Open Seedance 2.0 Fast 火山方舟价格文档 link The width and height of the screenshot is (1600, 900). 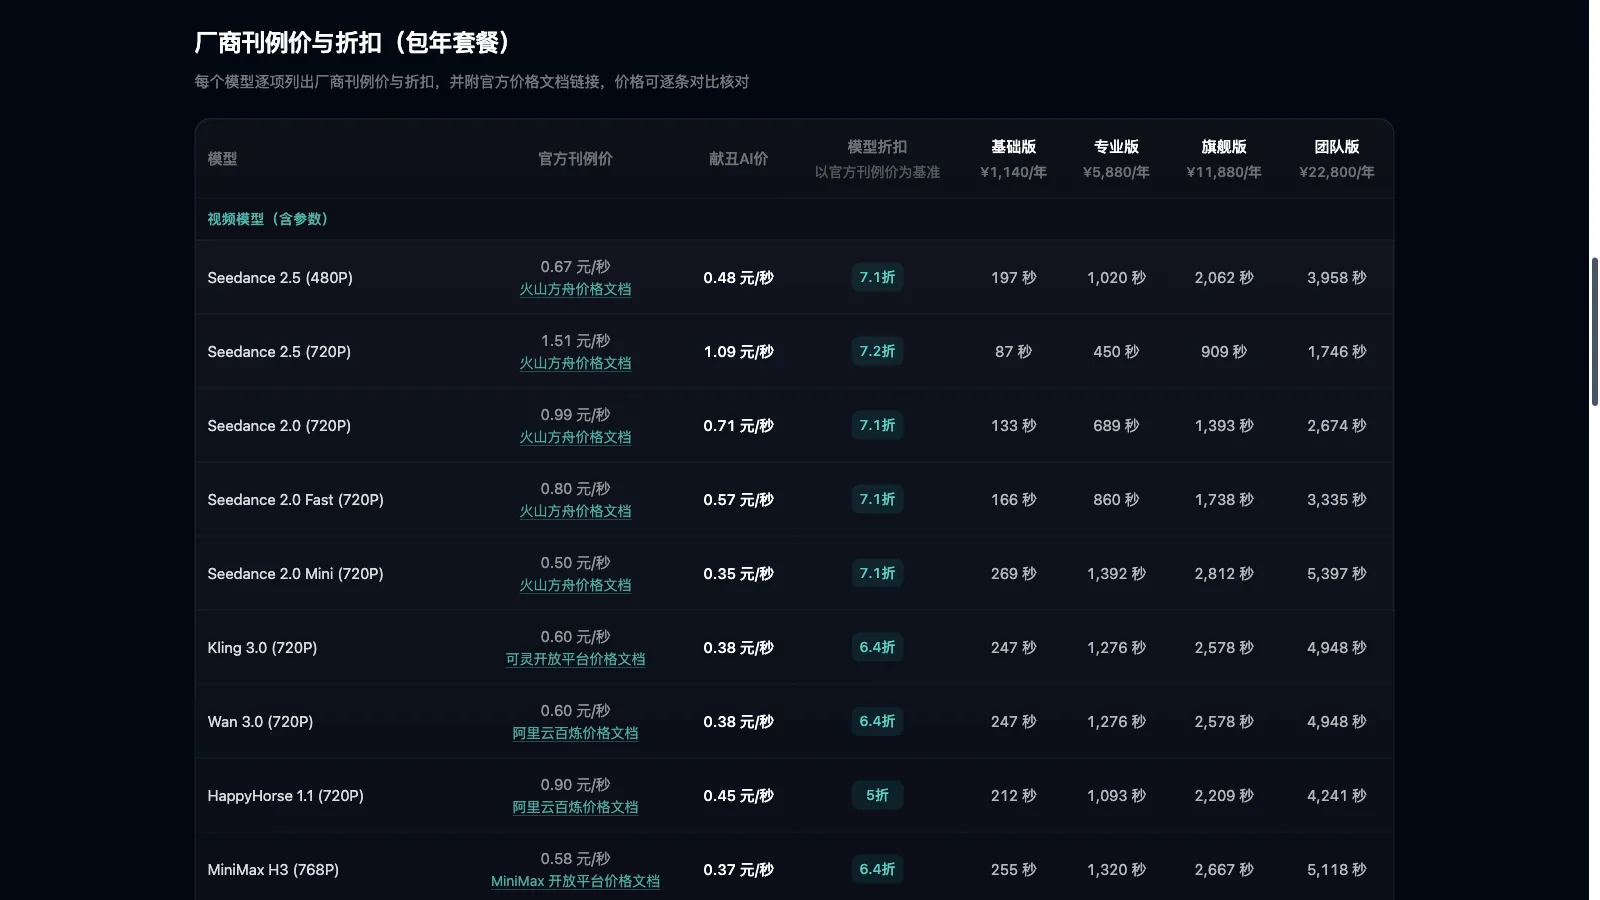pos(575,511)
